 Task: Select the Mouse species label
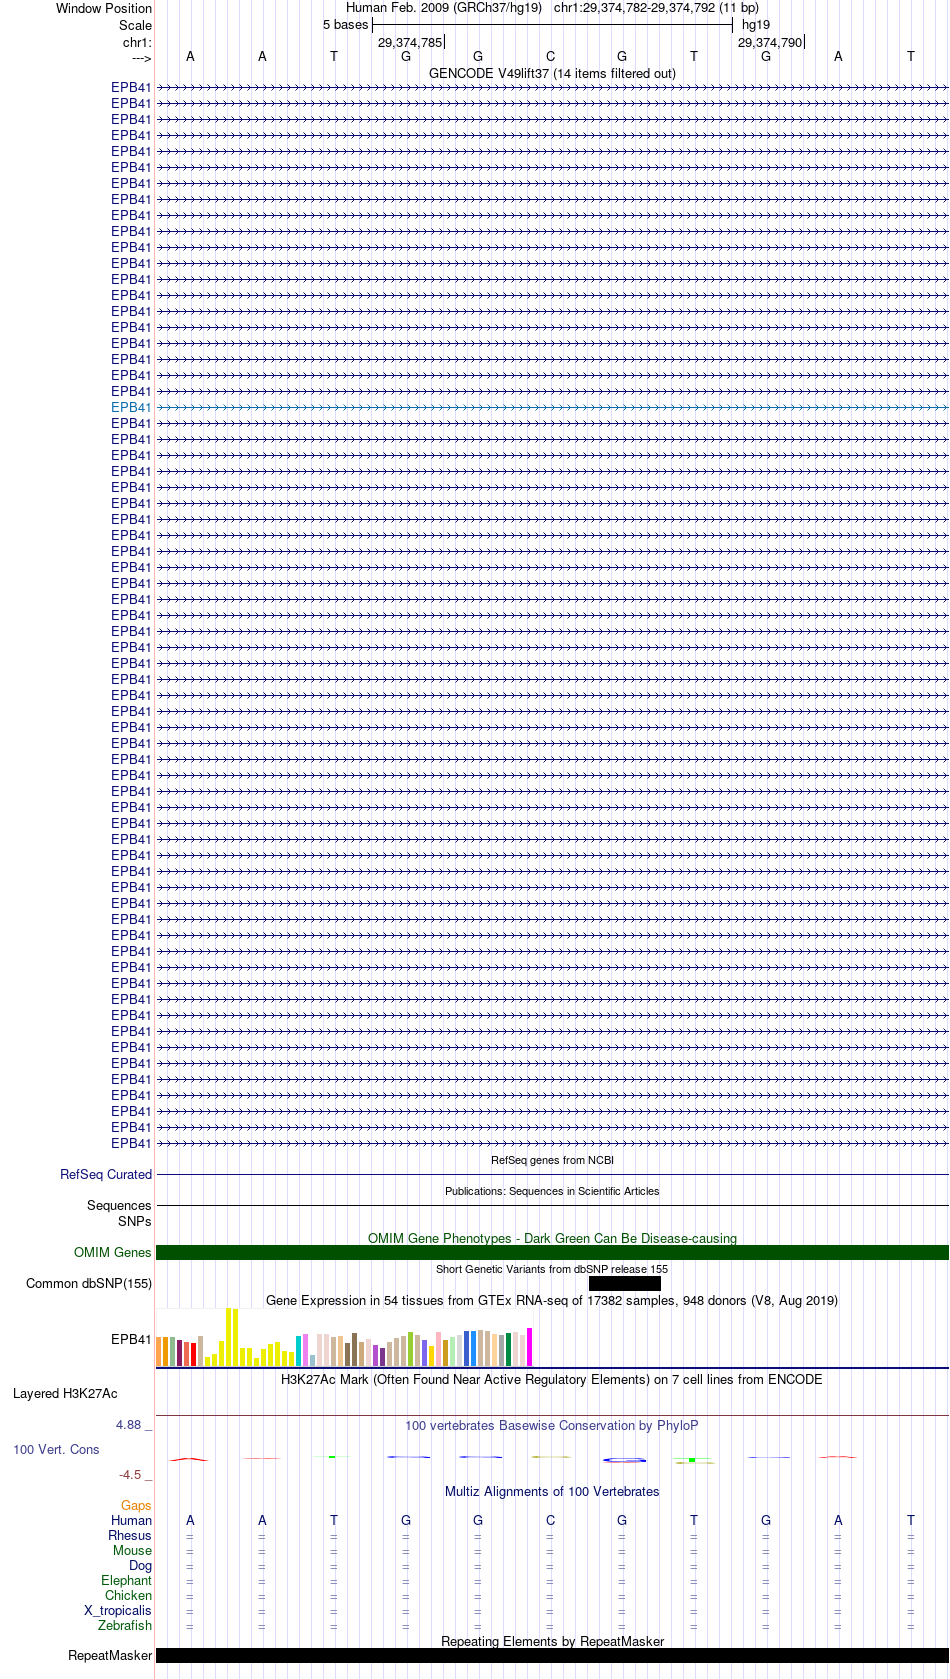coord(132,1550)
